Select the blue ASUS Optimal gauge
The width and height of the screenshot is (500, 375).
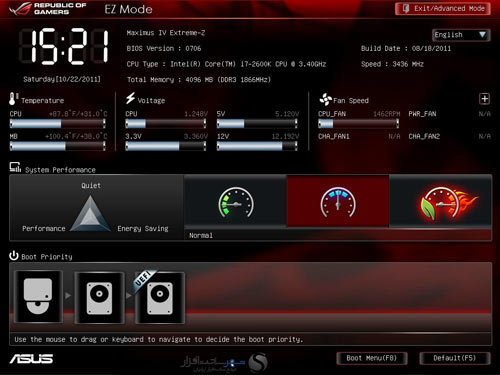338,202
